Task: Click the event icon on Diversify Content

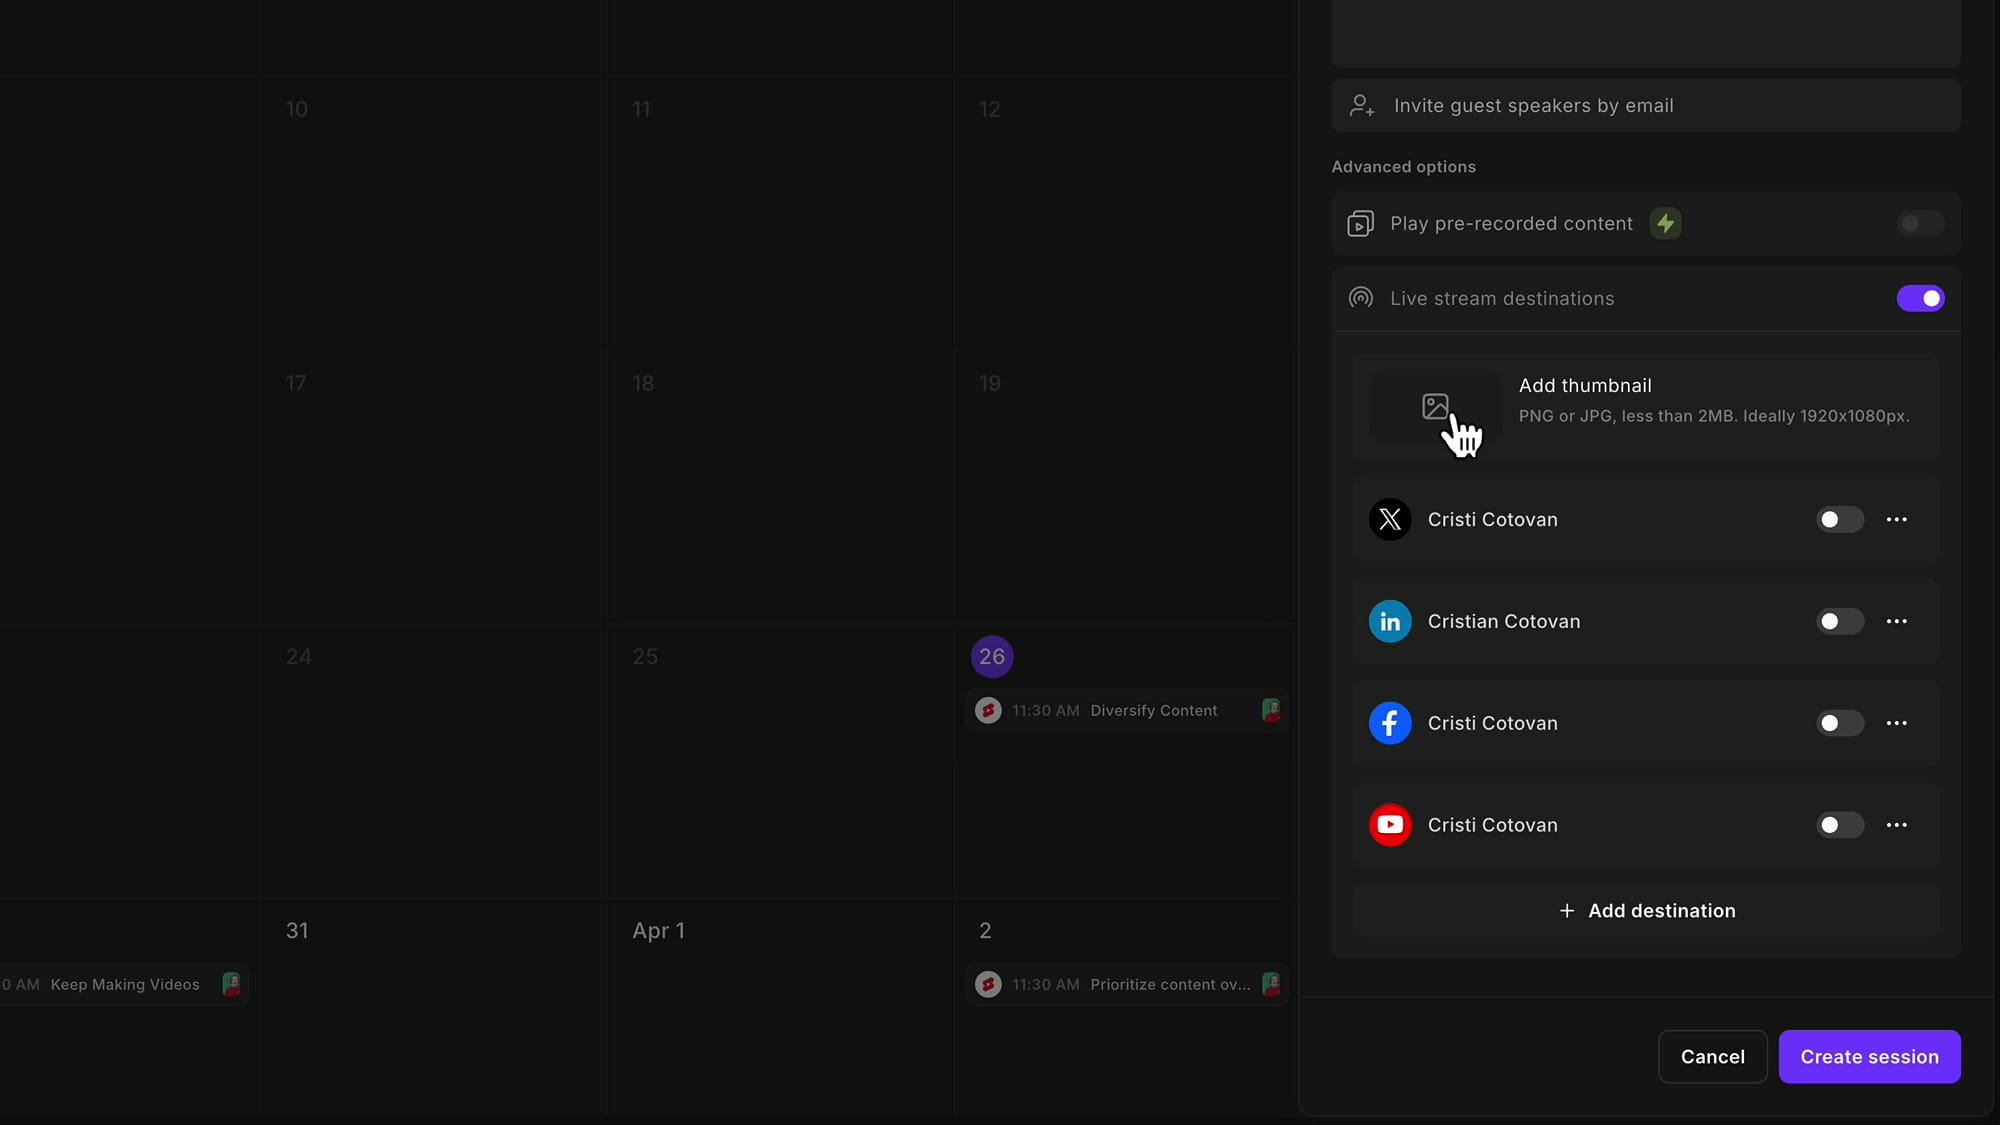Action: tap(988, 710)
